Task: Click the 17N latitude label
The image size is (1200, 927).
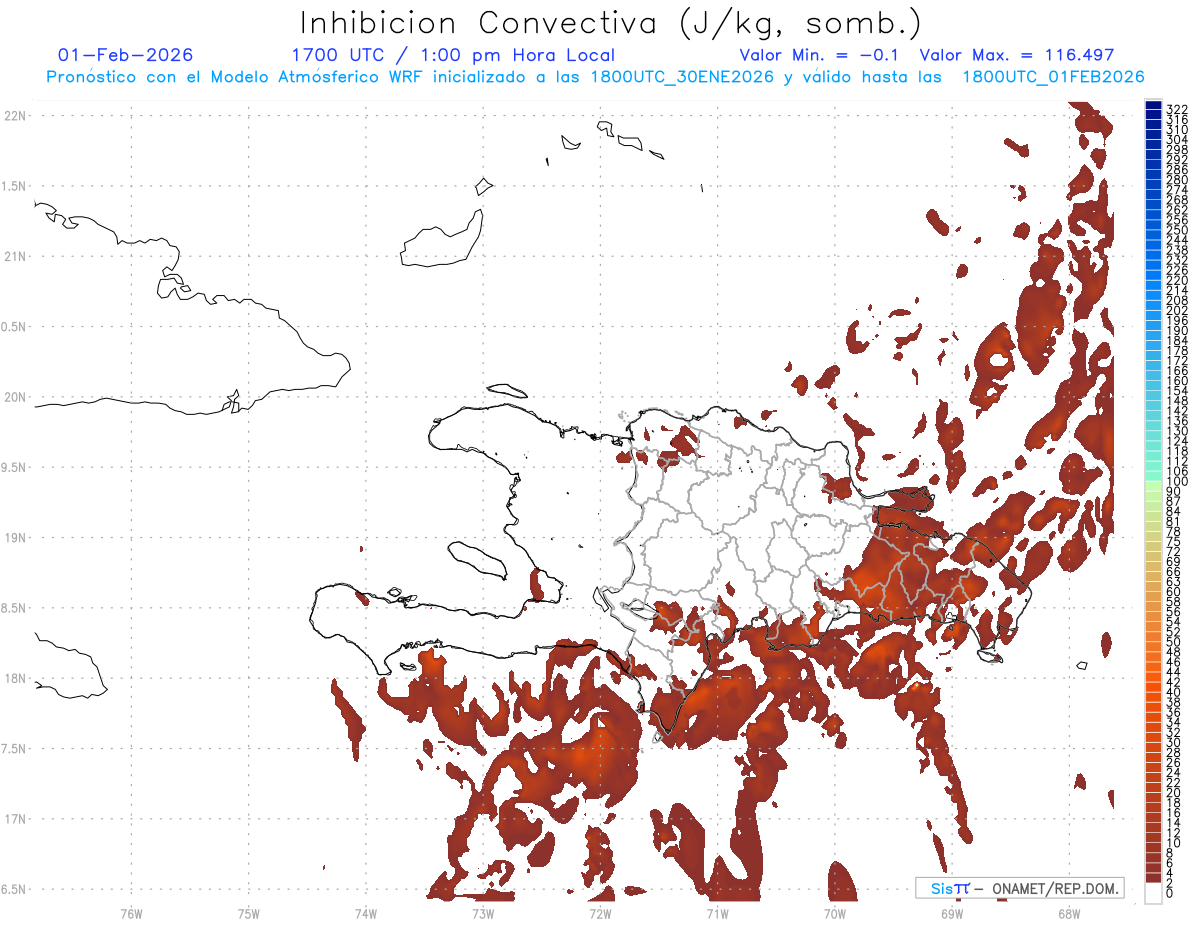Action: tap(14, 819)
